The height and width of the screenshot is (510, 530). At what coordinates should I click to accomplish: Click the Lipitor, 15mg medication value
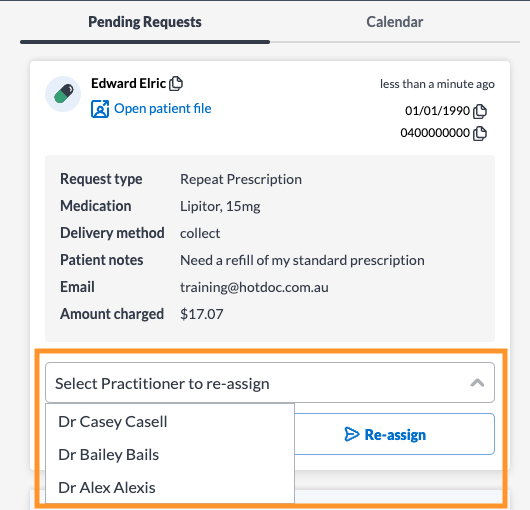pos(220,206)
